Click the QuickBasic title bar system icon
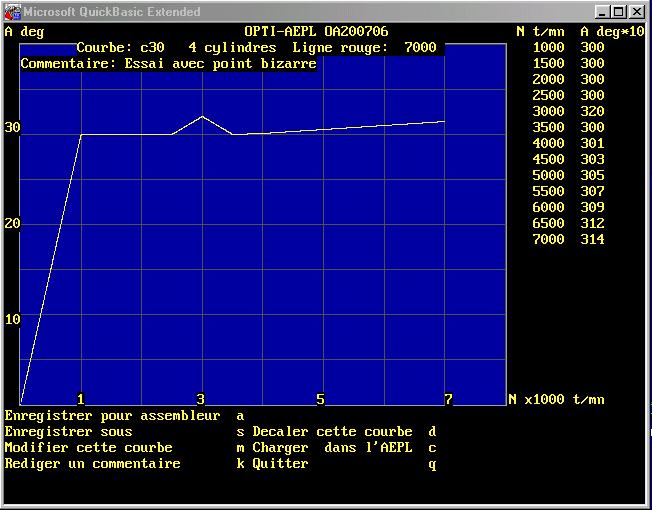Viewport: 652px width, 510px height. pyautogui.click(x=12, y=12)
